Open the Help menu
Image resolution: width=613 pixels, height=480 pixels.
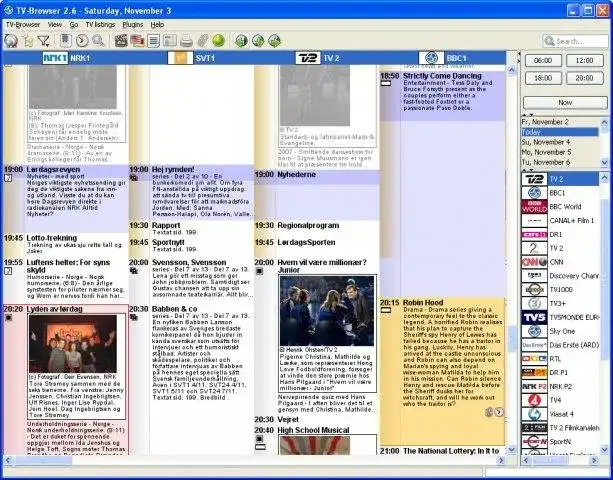click(157, 25)
